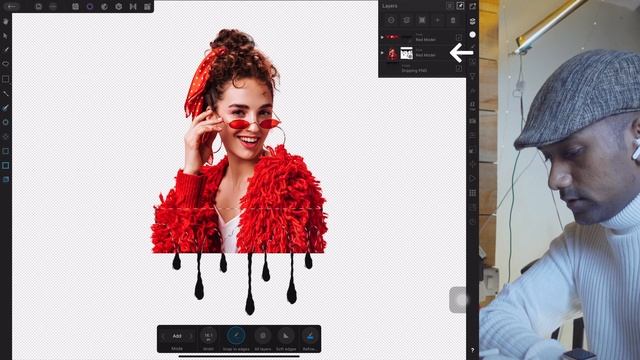This screenshot has width=640, height=360.
Task: Open the Color studio white circle
Action: [473, 35]
